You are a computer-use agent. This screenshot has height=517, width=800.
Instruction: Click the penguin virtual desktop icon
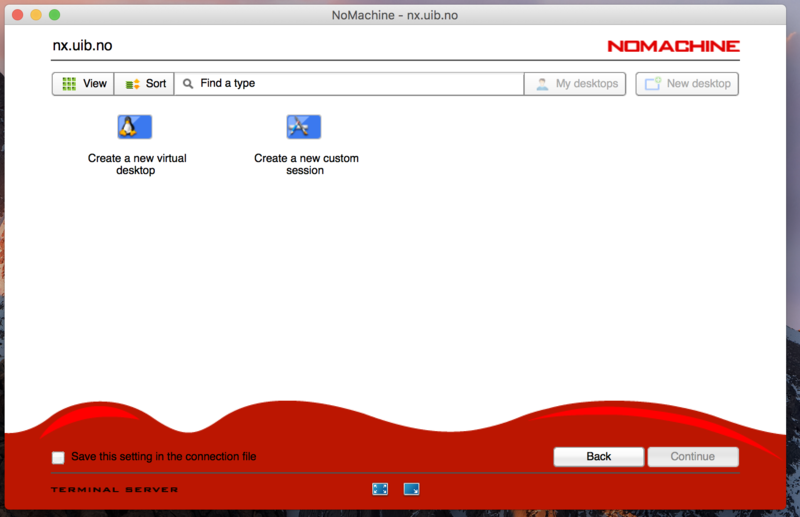tap(135, 127)
